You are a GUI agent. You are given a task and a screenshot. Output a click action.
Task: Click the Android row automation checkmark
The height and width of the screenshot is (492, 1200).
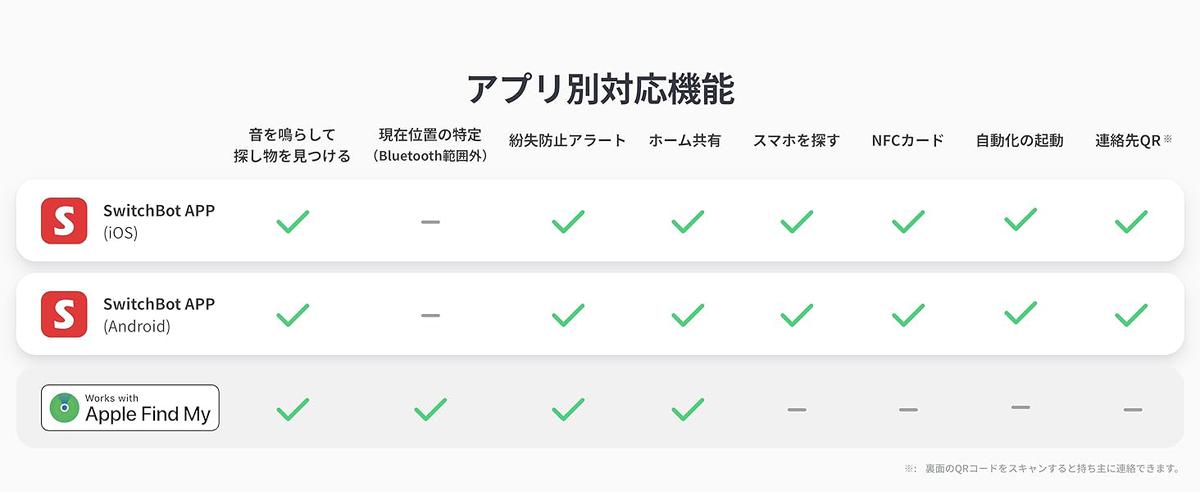1020,313
